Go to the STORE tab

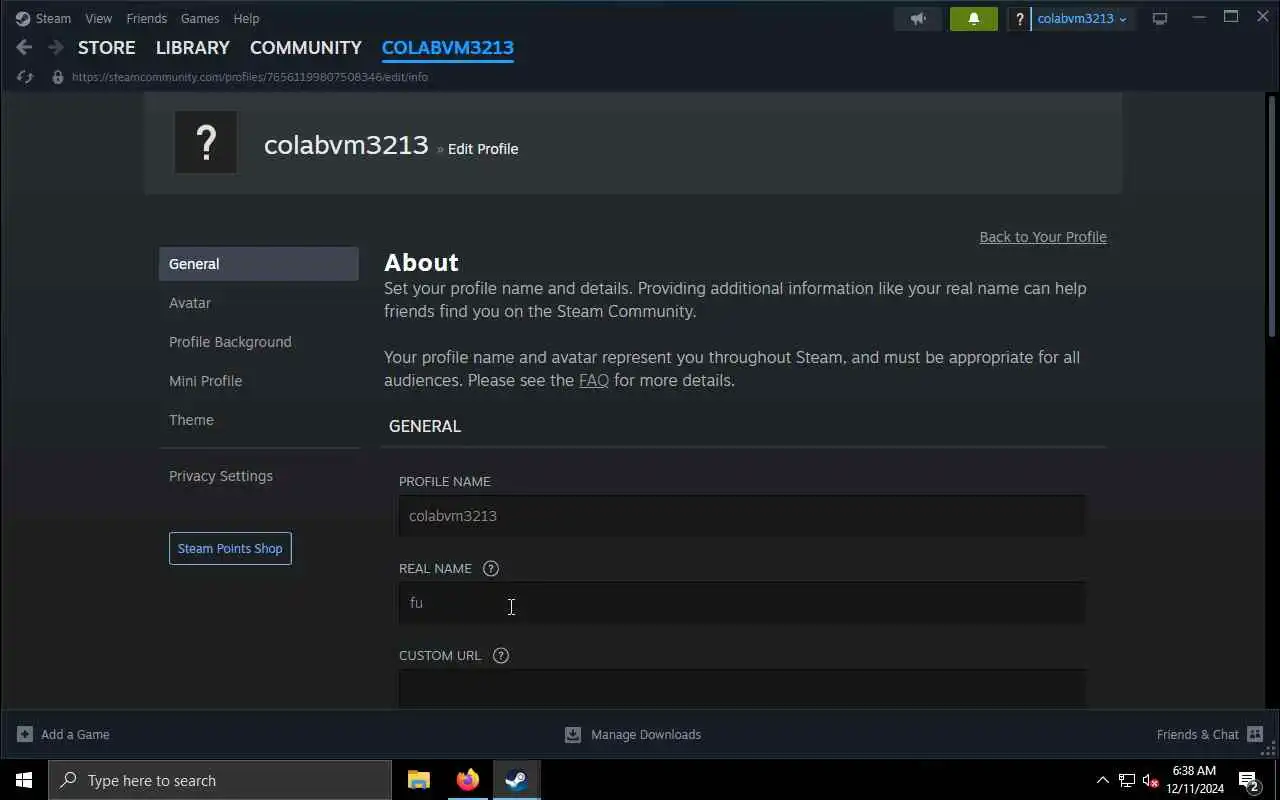(107, 47)
